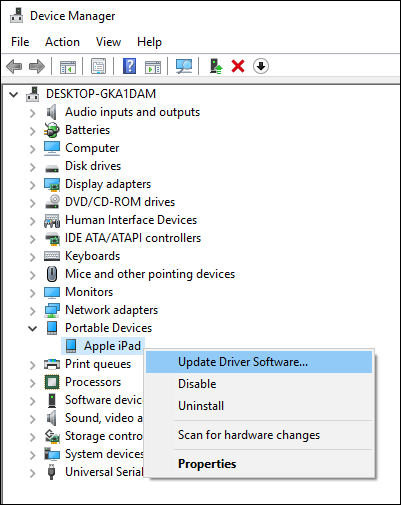The height and width of the screenshot is (505, 401).
Task: Select the Apple iPad label
Action: pos(112,346)
